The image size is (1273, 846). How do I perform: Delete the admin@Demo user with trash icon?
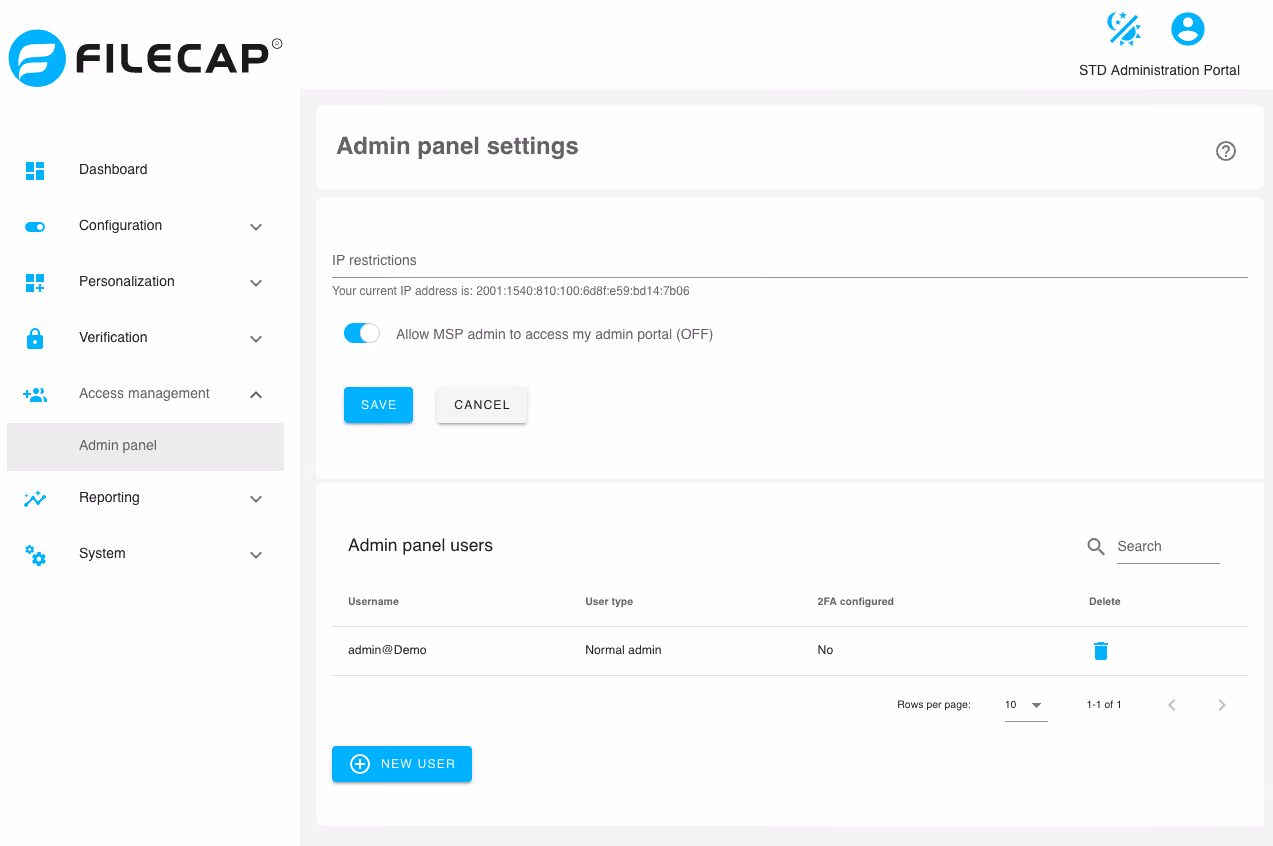(1101, 651)
